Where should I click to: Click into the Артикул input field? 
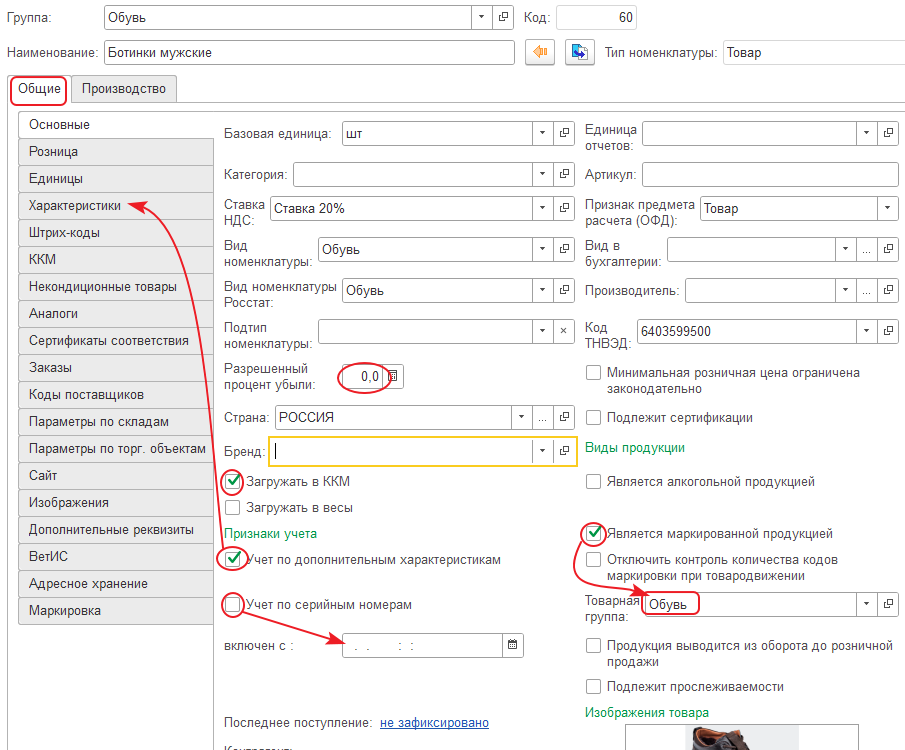click(770, 175)
